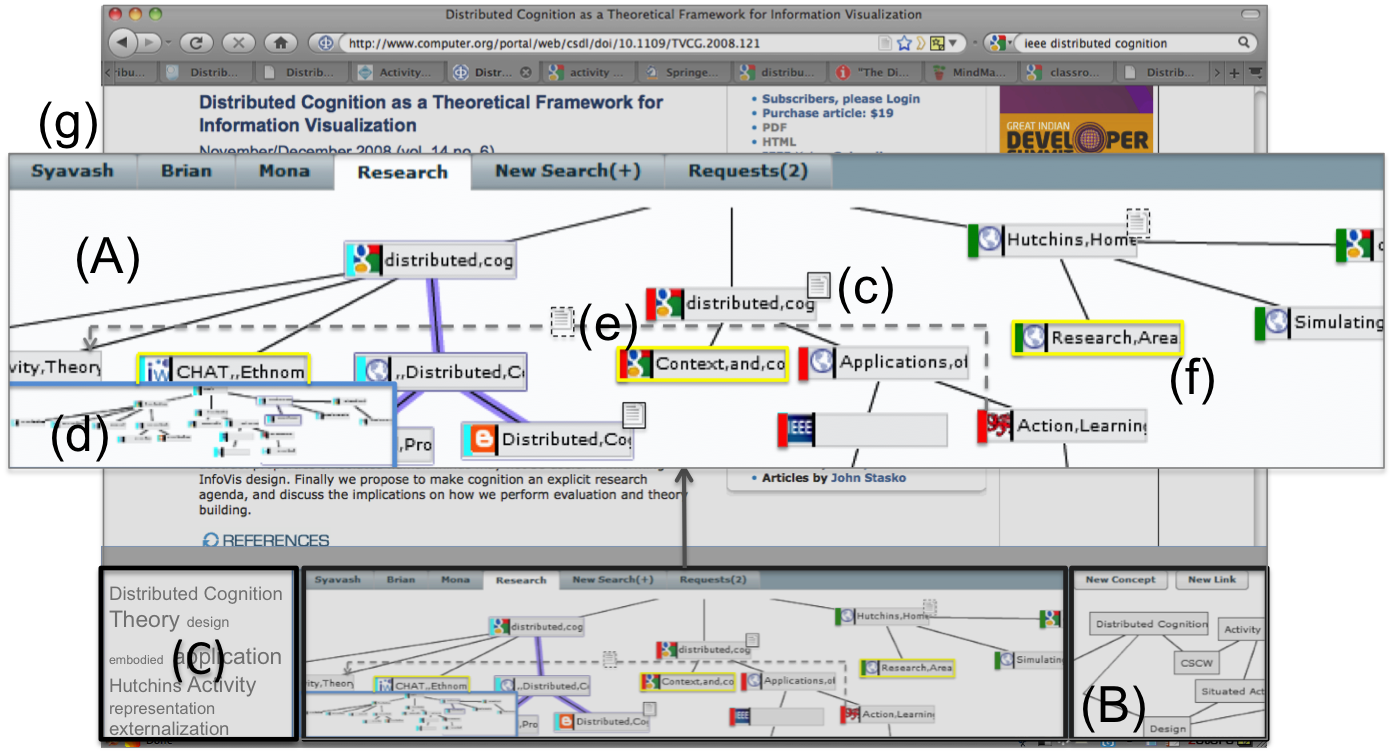Reload the page with the circular arrow
This screenshot has width=1393, height=753.
[197, 43]
